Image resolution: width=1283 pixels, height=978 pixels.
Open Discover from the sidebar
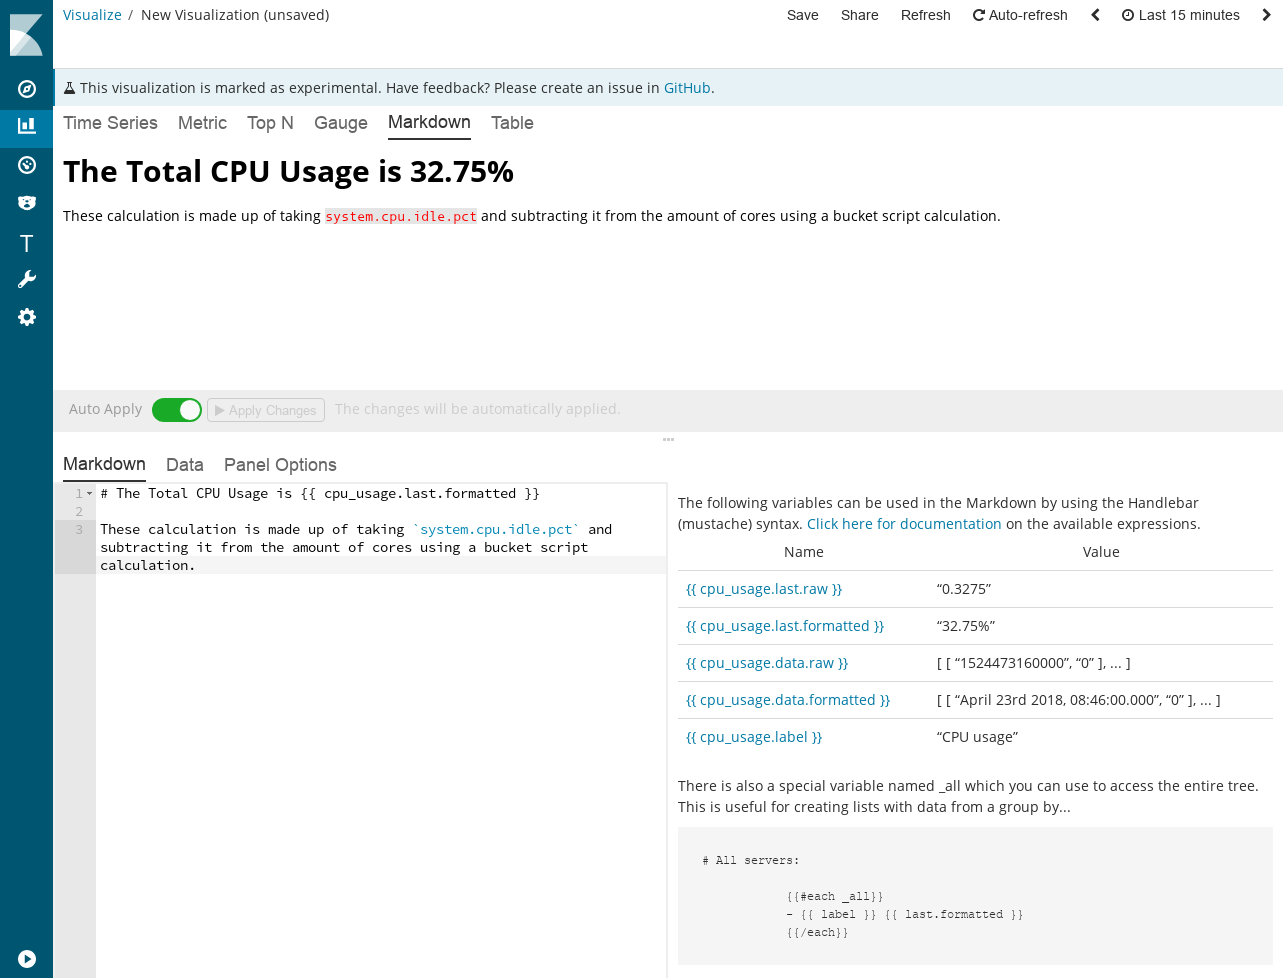coord(25,88)
